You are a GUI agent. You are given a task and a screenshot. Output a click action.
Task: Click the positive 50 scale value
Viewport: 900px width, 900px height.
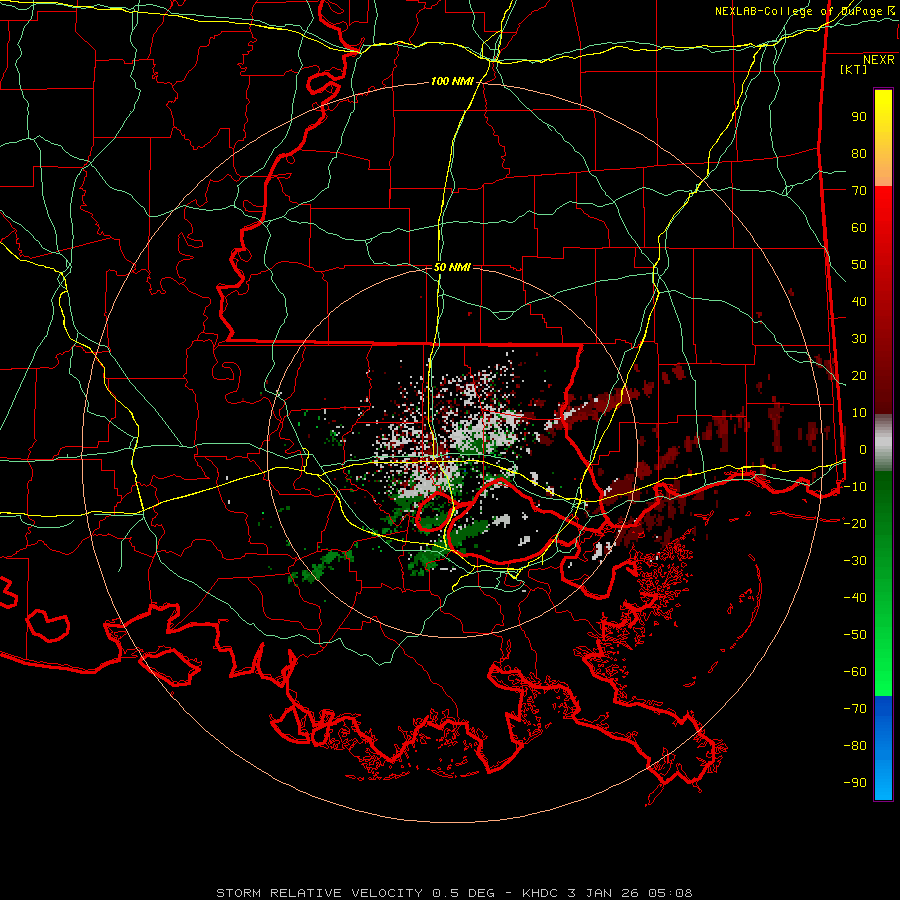859,265
